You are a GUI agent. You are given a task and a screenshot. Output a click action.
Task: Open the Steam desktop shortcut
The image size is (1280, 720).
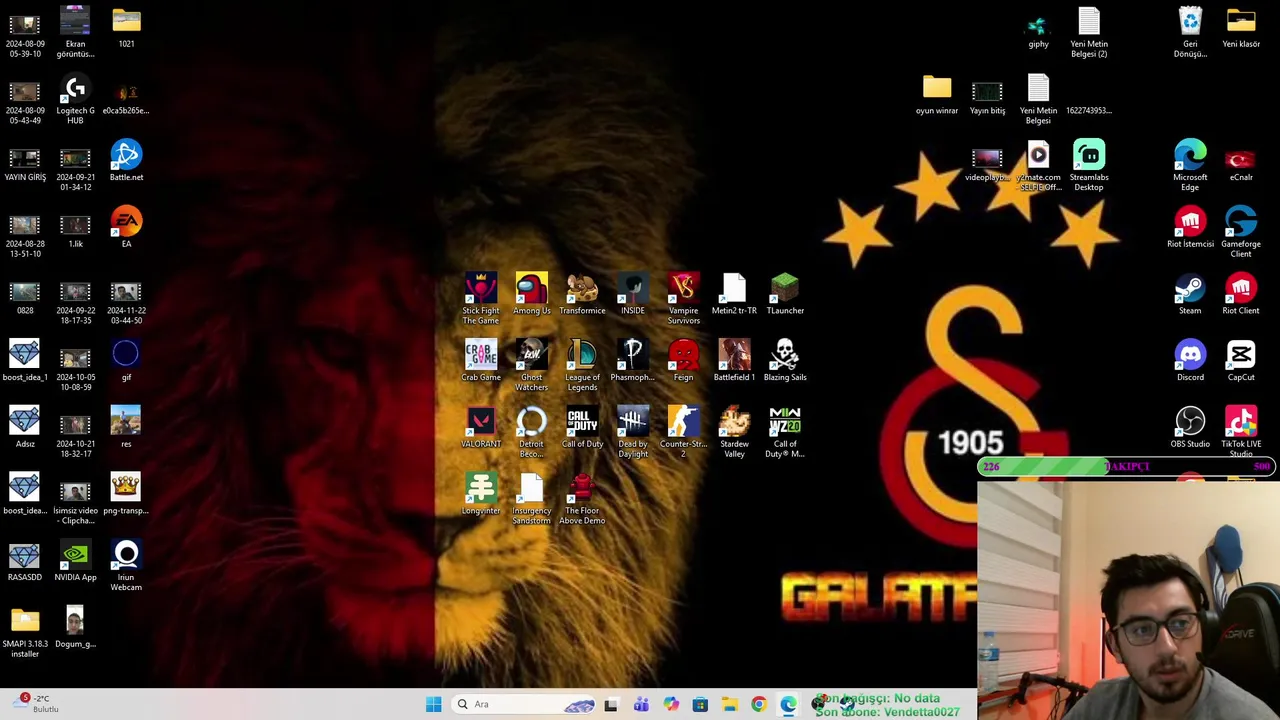(x=1190, y=294)
